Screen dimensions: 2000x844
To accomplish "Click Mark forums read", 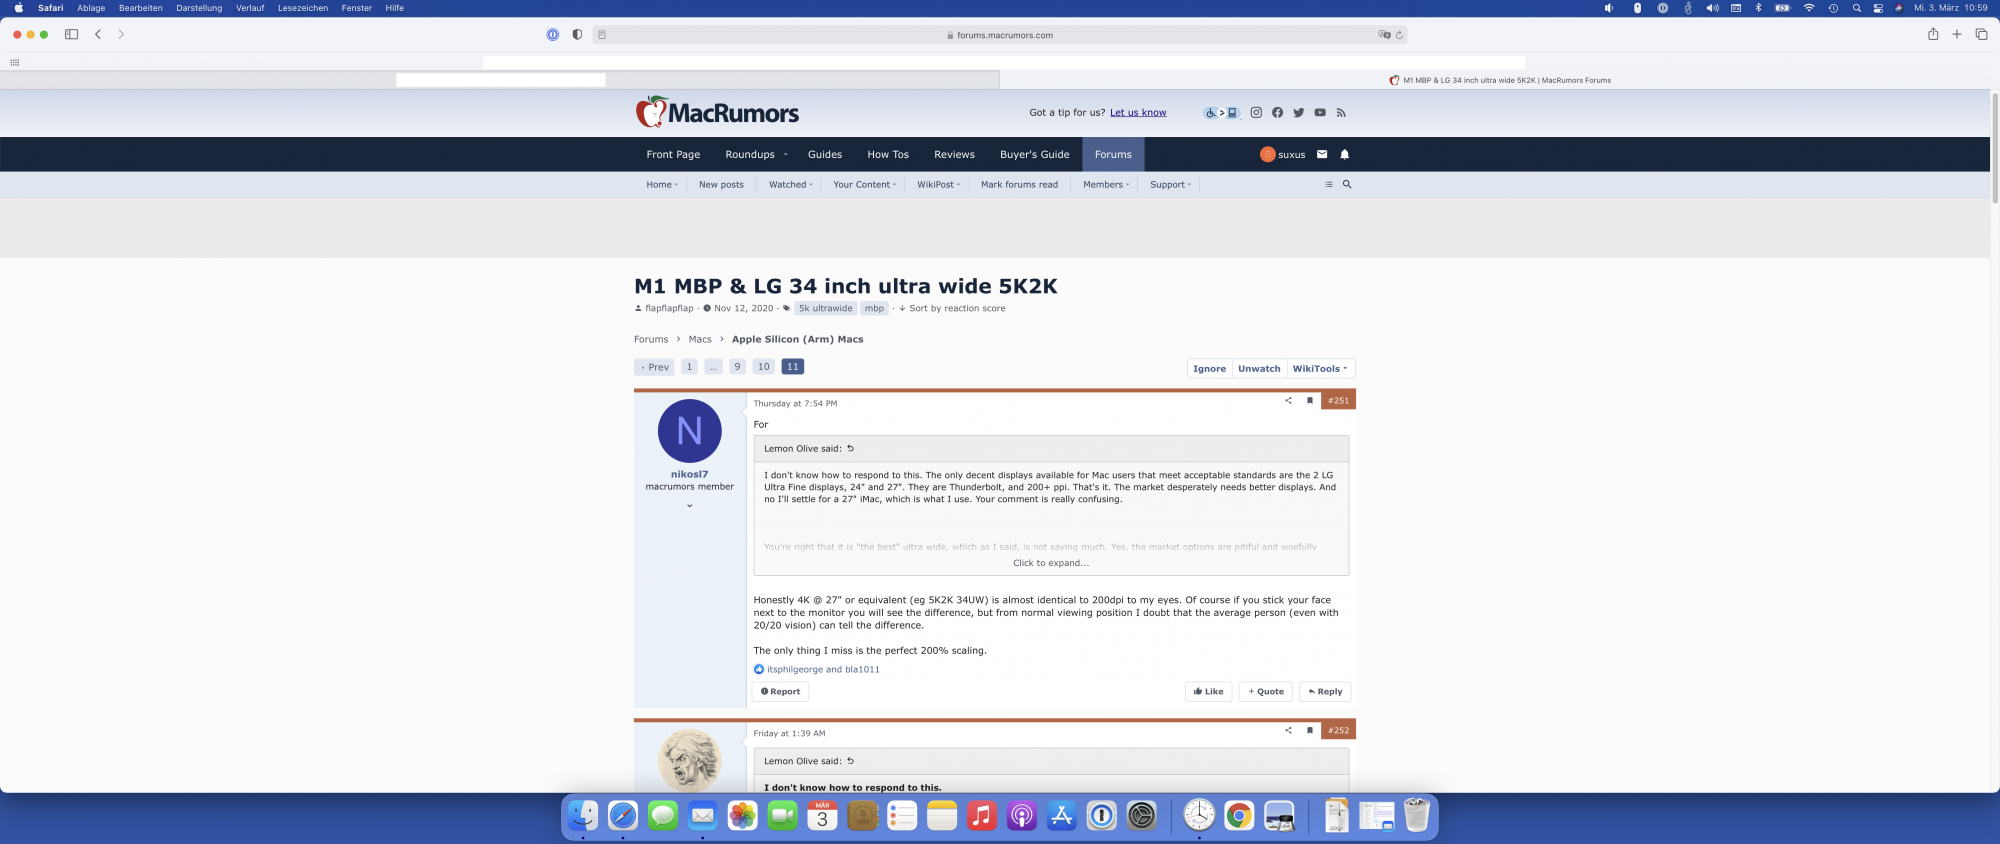I will [1019, 185].
